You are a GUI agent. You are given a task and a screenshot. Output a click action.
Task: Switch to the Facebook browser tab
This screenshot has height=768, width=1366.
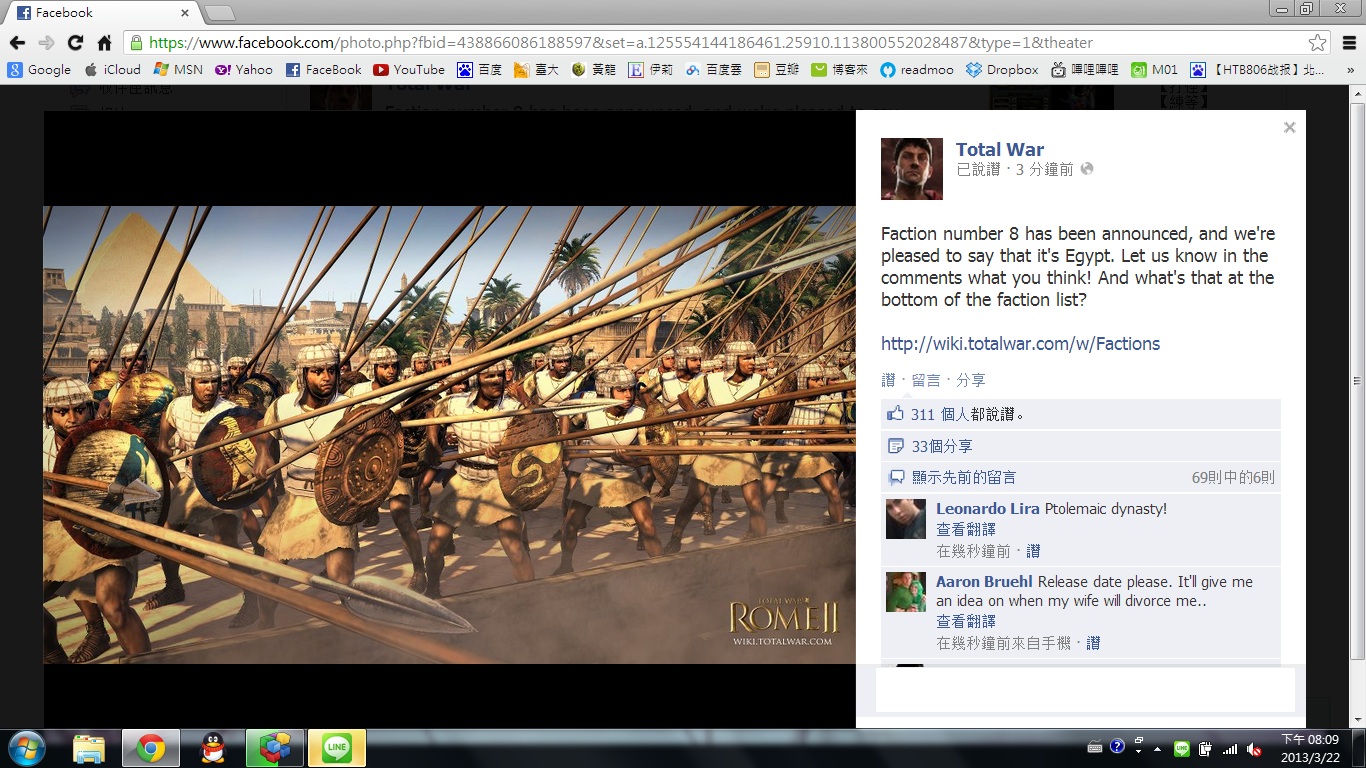click(103, 13)
